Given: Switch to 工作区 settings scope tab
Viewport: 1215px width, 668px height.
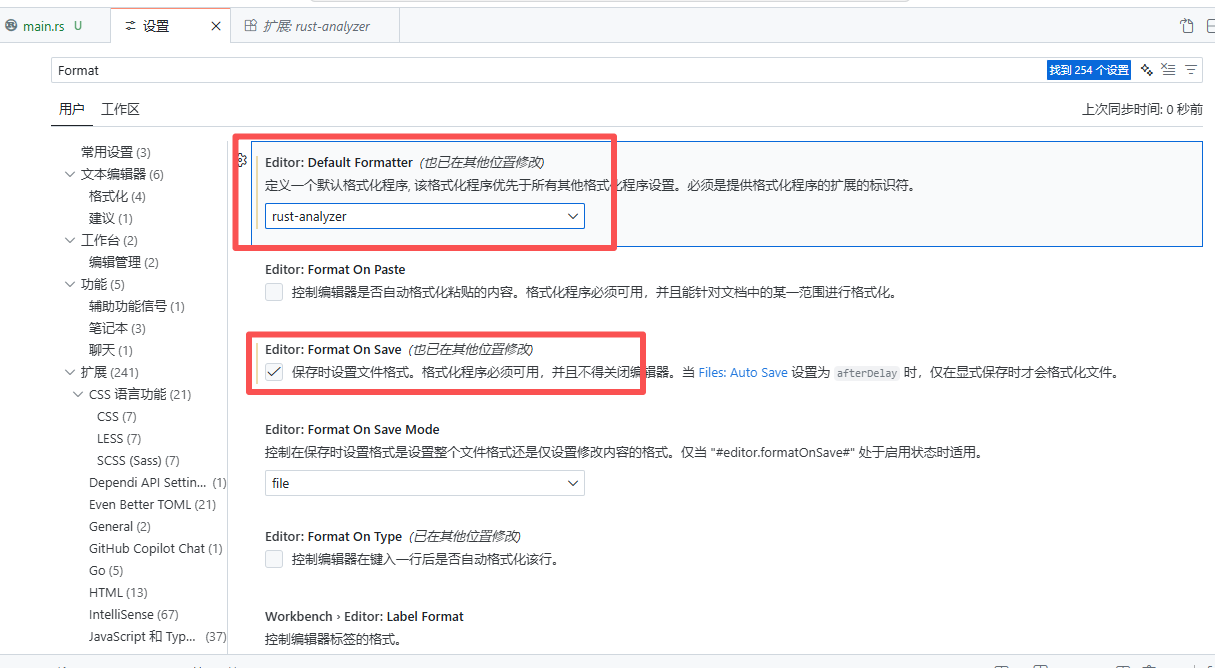Looking at the screenshot, I should pyautogui.click(x=120, y=109).
